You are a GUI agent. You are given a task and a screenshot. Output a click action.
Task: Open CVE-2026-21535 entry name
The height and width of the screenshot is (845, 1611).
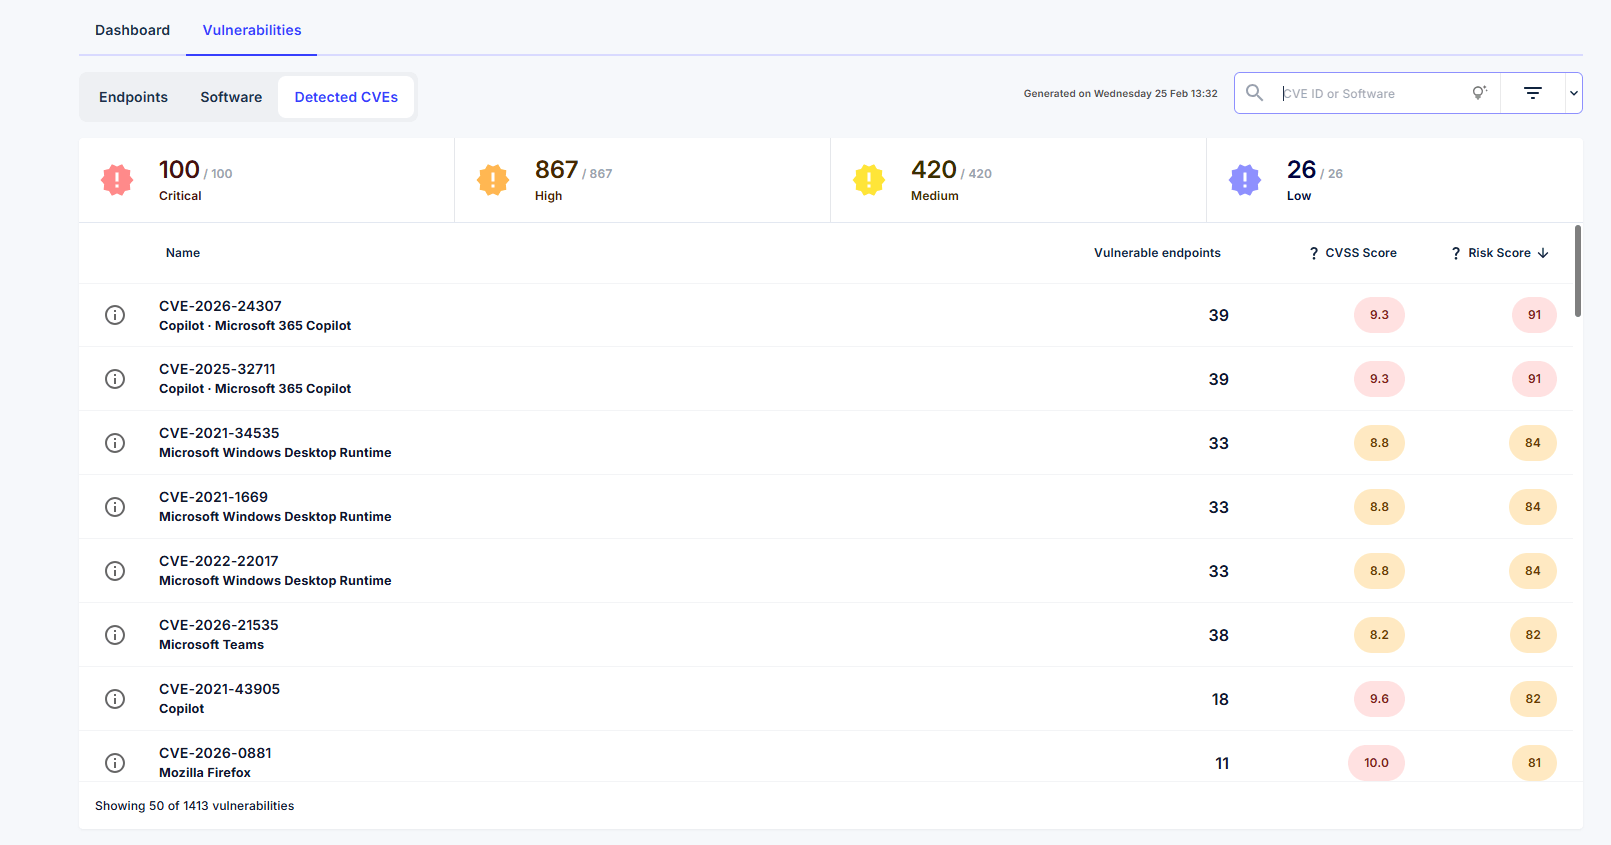[x=218, y=625]
